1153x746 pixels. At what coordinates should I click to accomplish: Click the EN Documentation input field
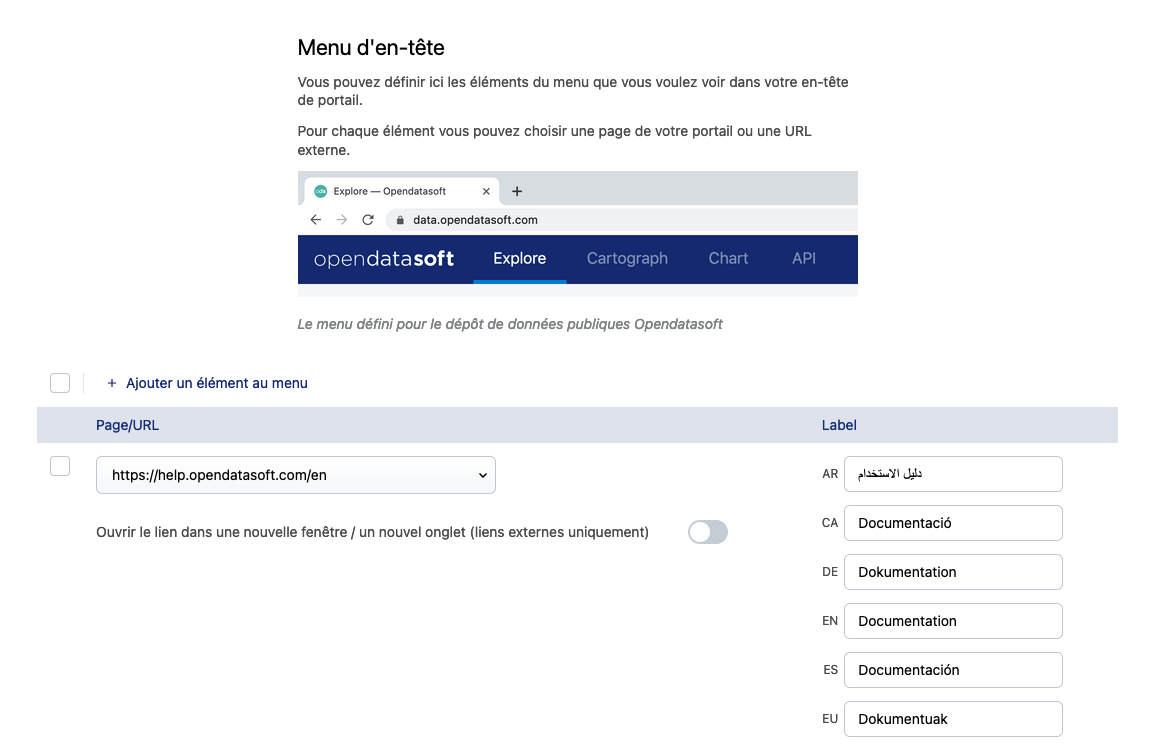pos(953,621)
